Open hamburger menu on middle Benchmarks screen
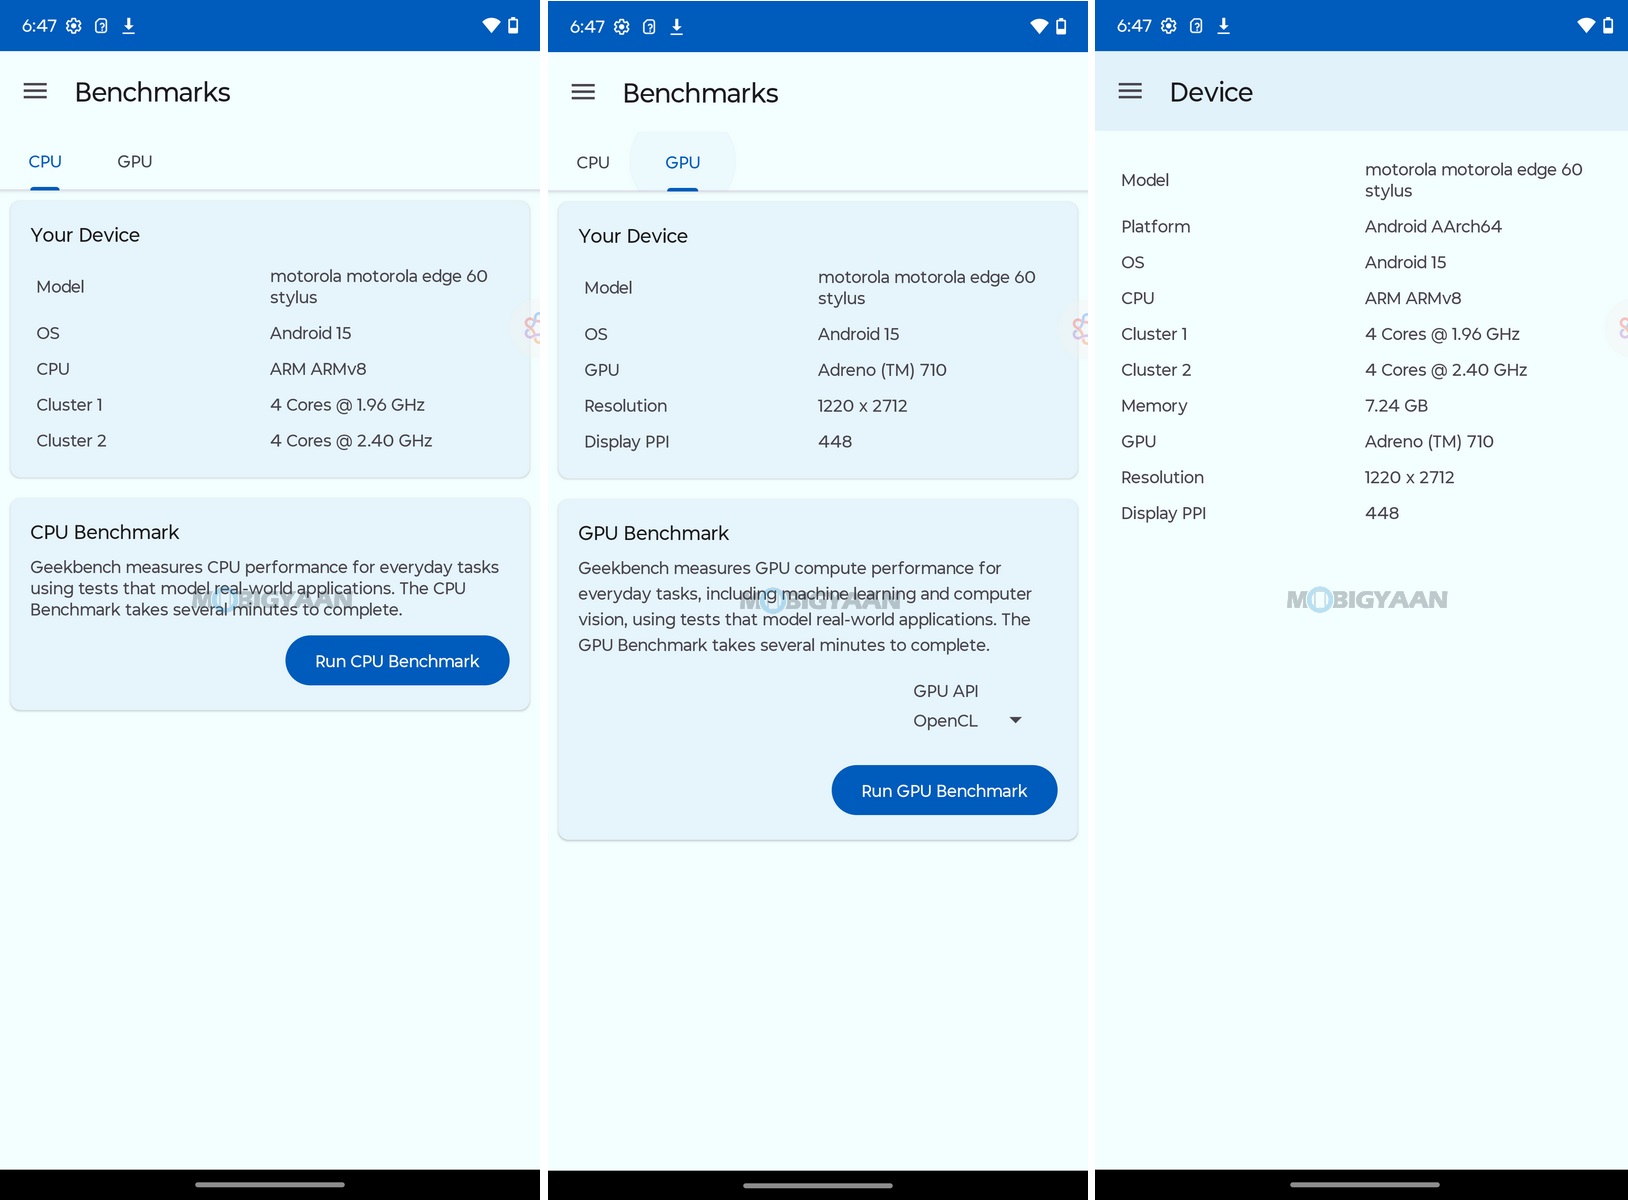This screenshot has width=1628, height=1200. [583, 92]
